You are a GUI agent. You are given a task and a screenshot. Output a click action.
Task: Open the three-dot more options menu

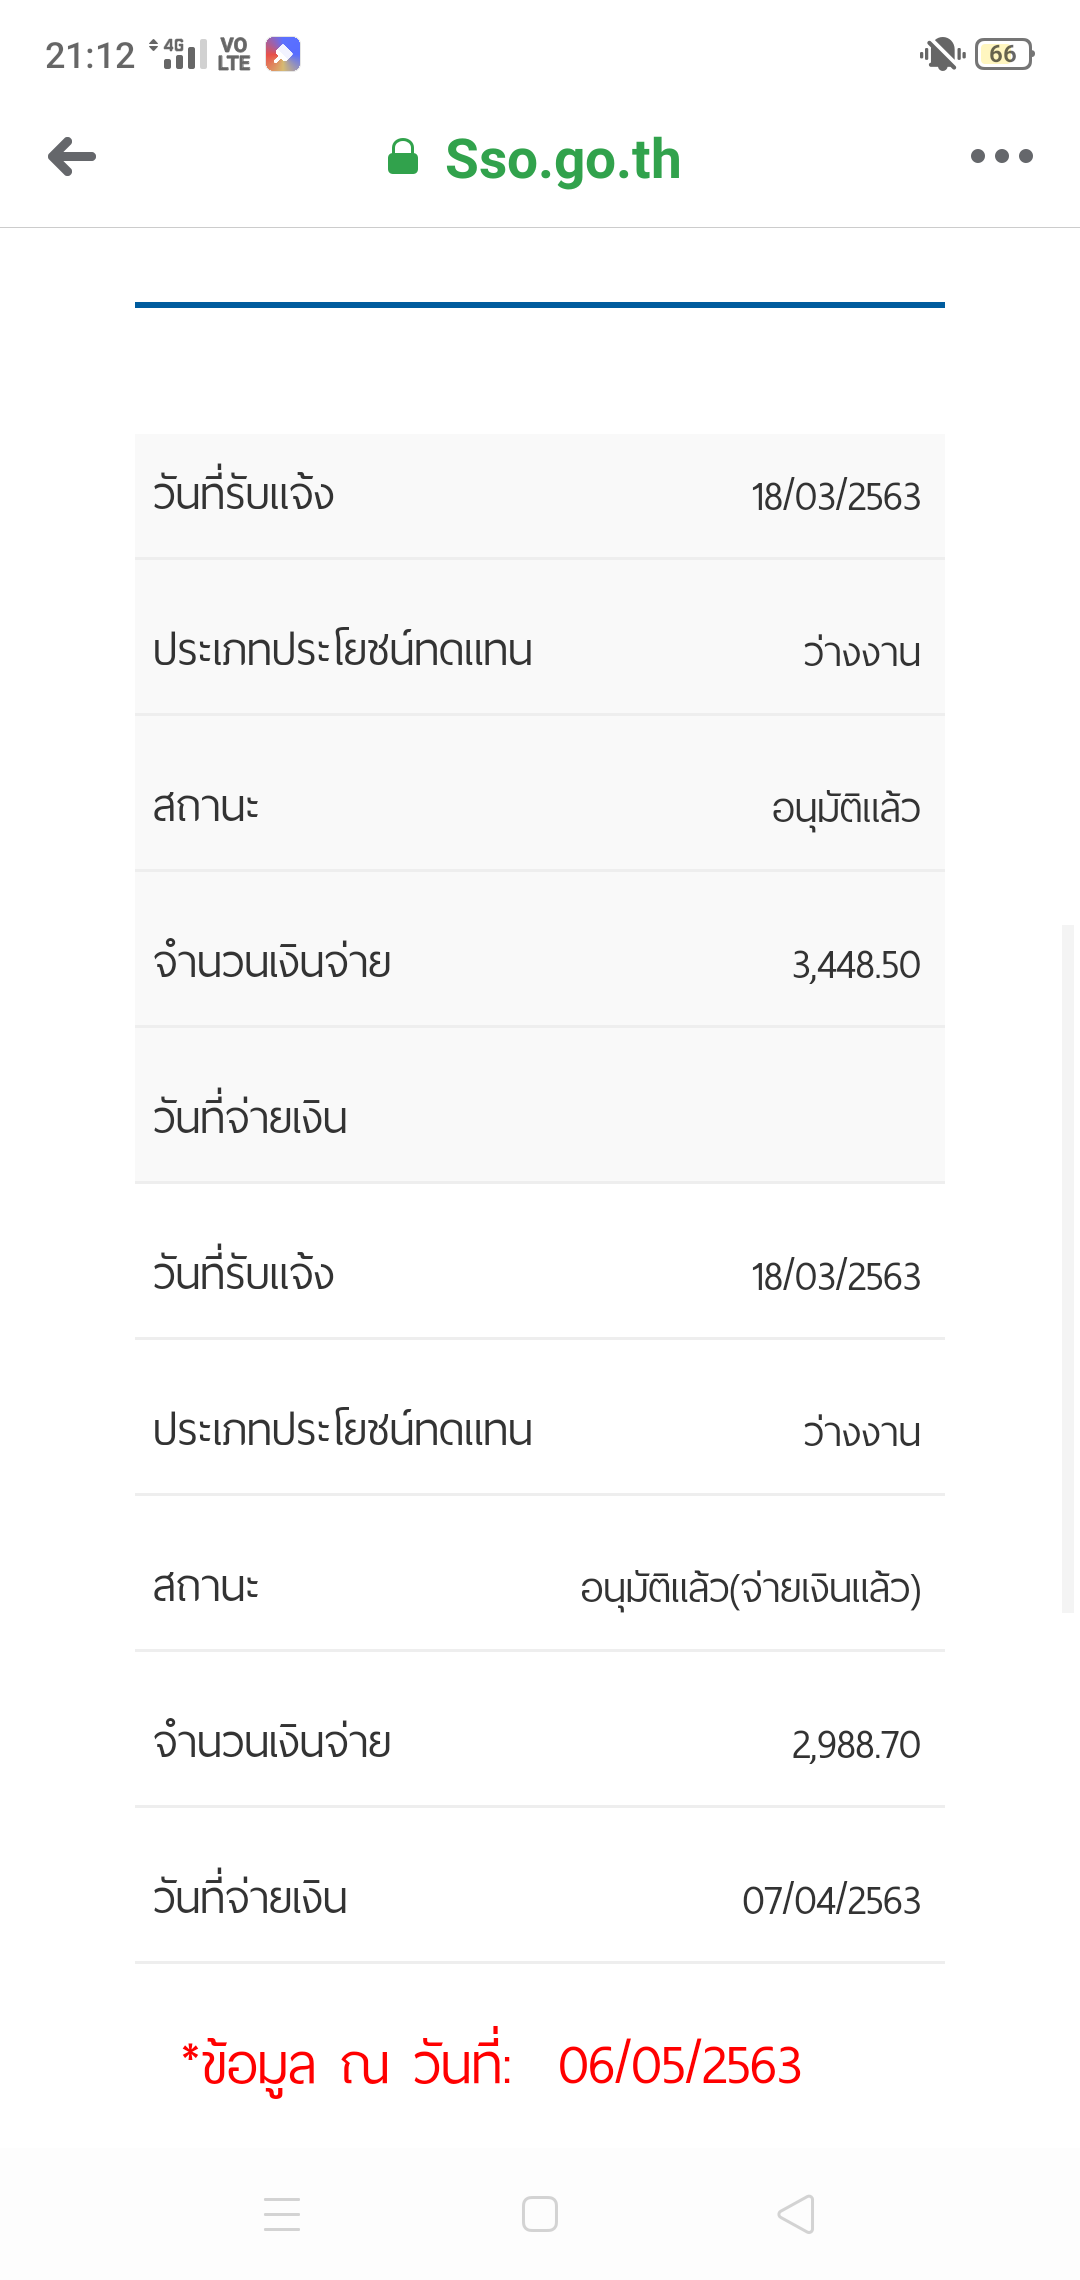click(x=1001, y=156)
